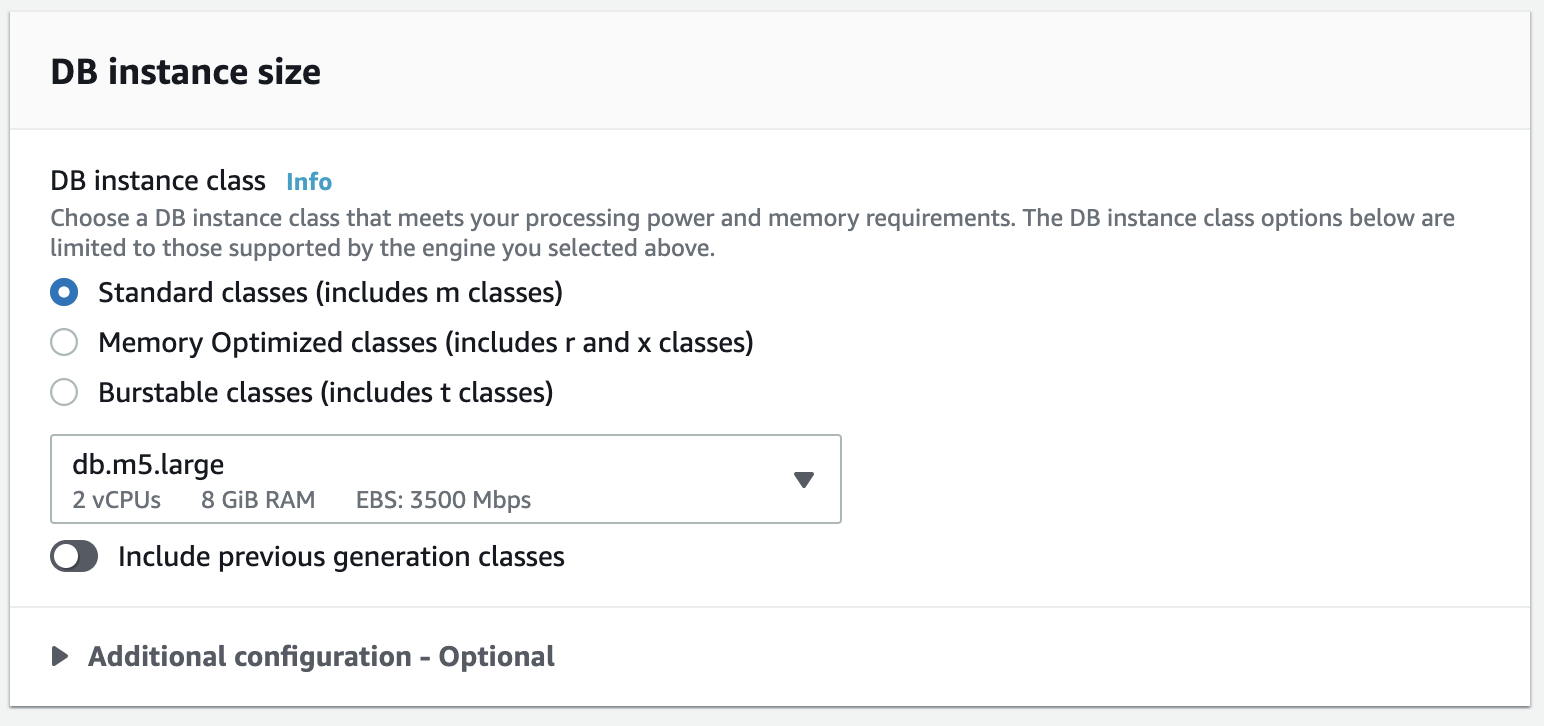1544x726 pixels.
Task: Click the disclosure triangle beside Additional configuration
Action: click(59, 656)
